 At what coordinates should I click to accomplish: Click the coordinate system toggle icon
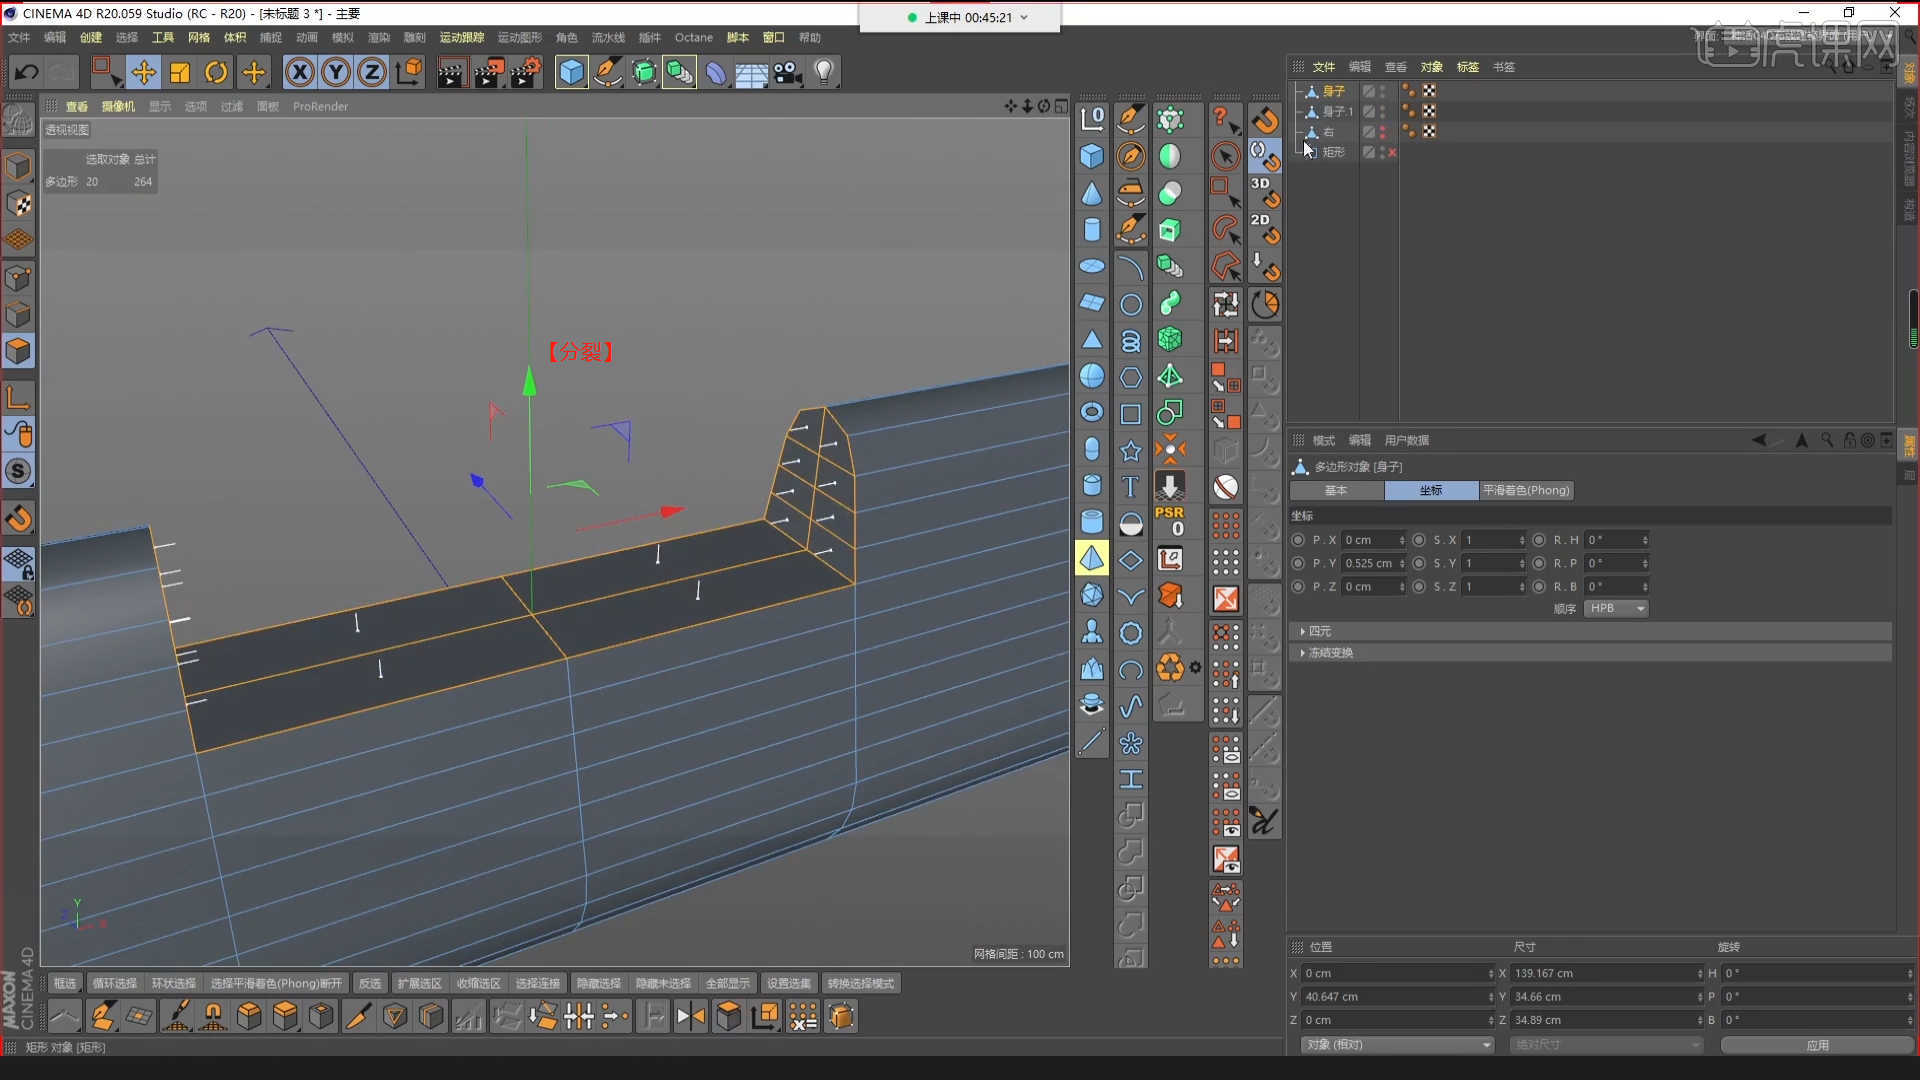pyautogui.click(x=409, y=72)
